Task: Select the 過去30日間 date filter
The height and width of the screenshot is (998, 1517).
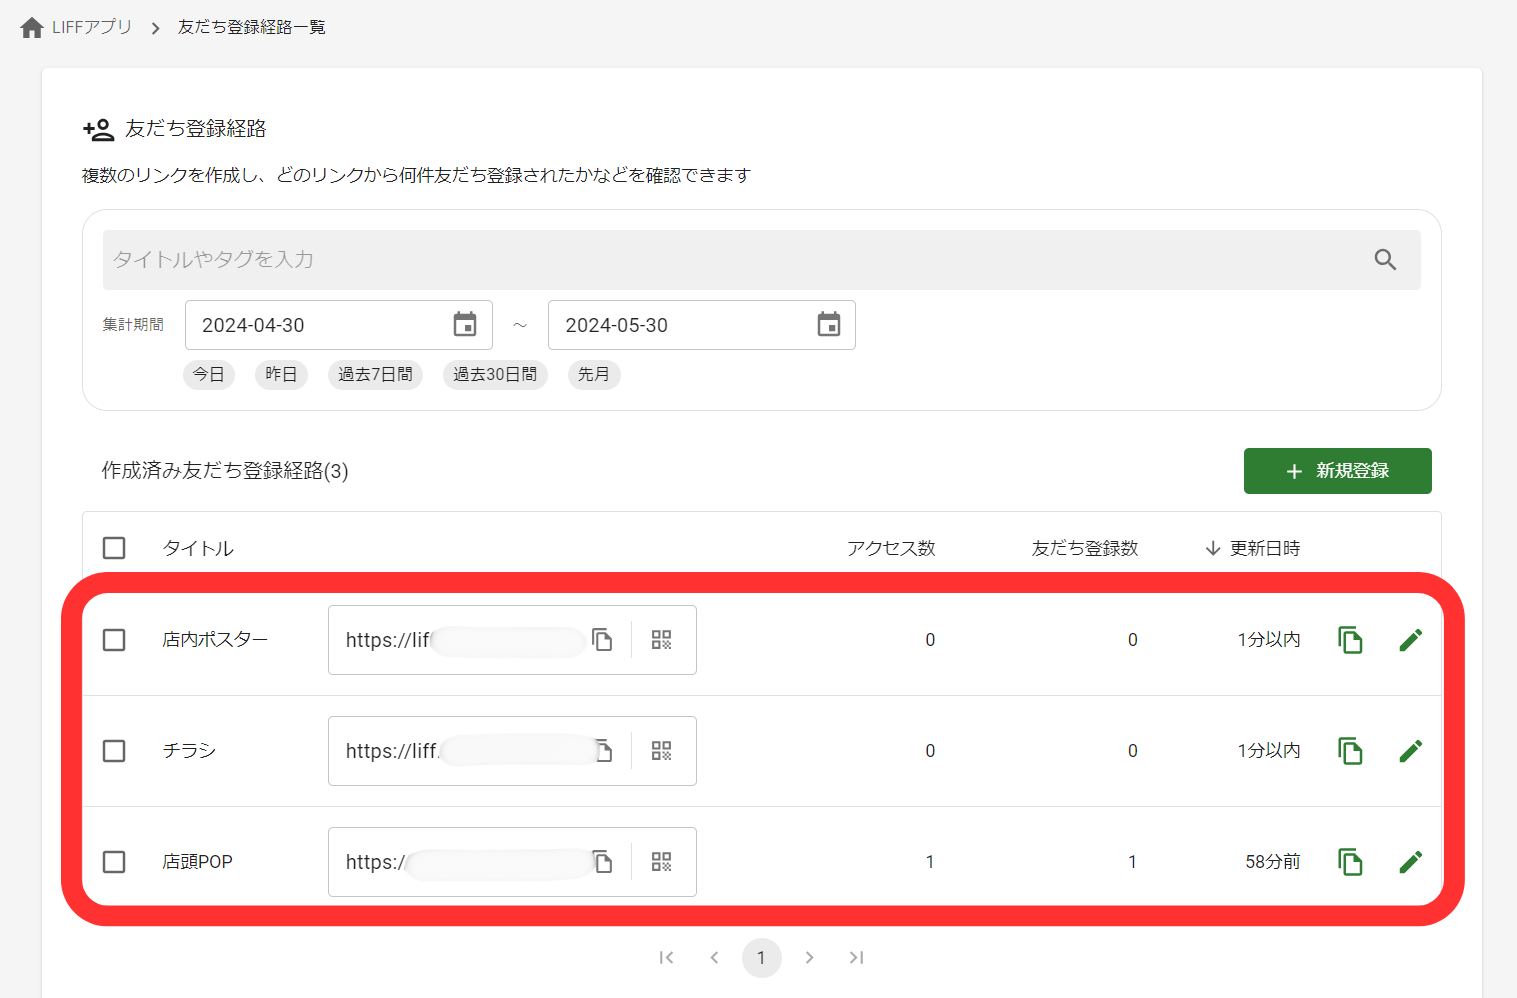Action: 495,374
